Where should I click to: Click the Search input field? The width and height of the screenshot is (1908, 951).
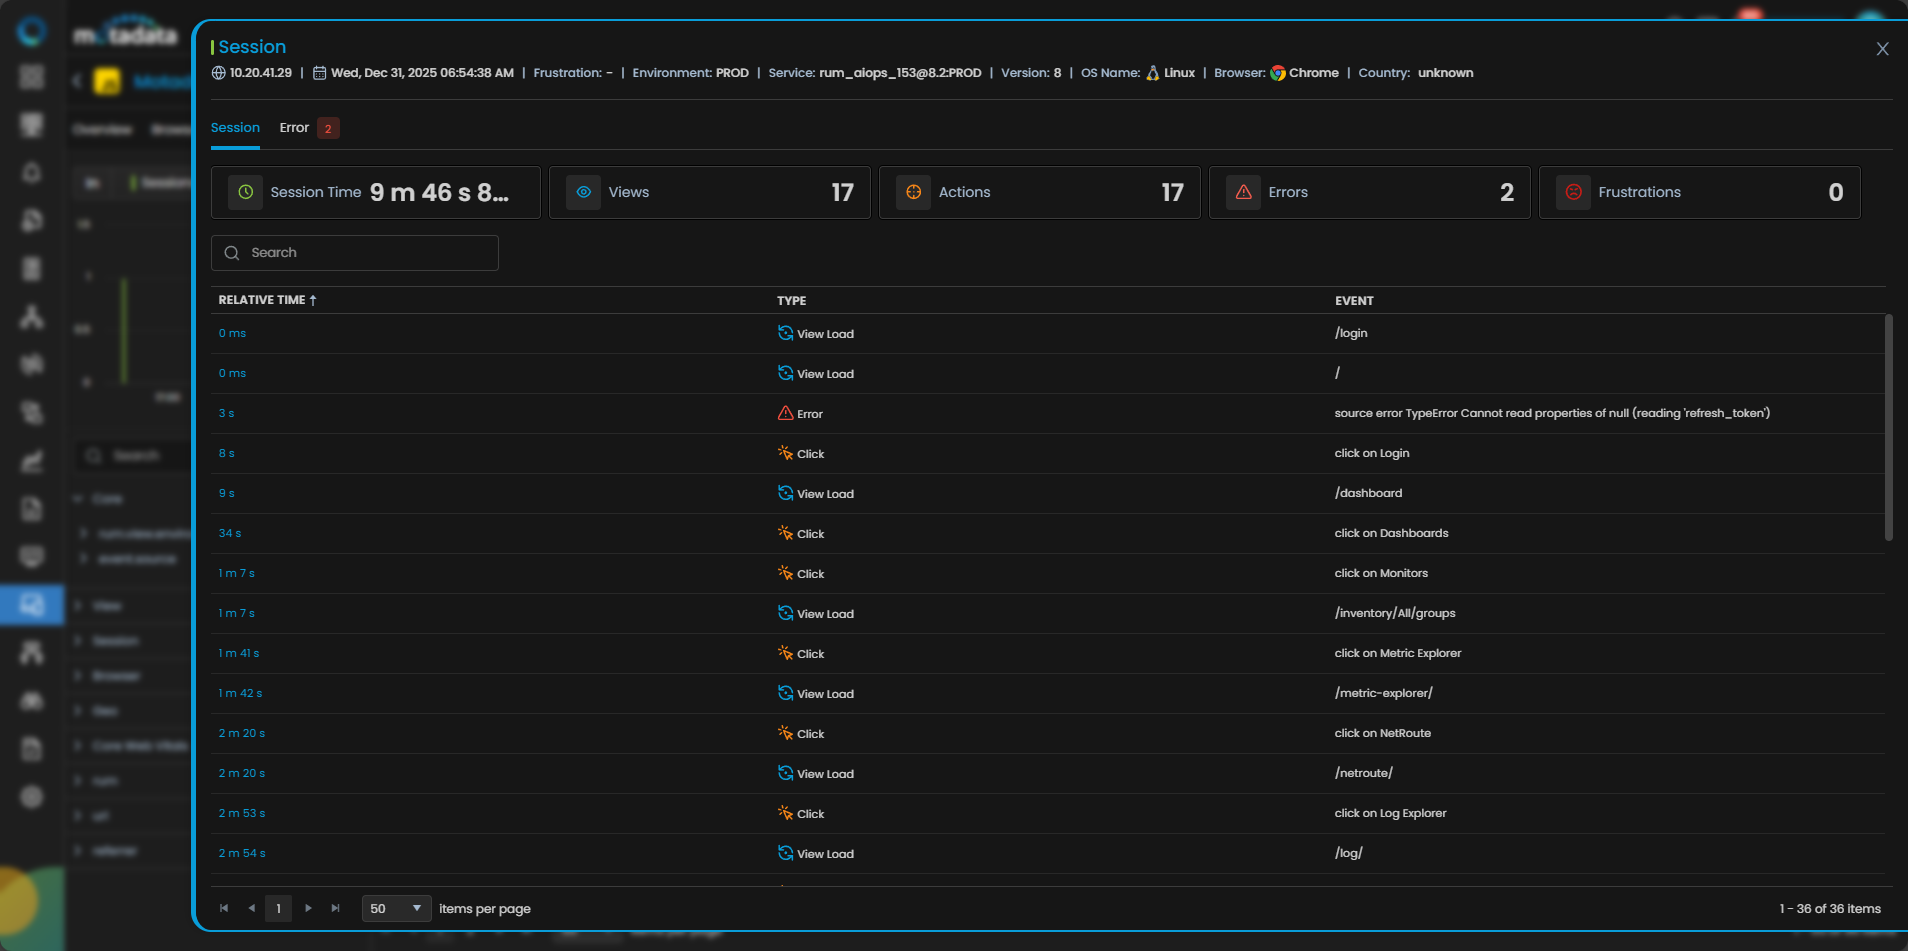pyautogui.click(x=355, y=253)
